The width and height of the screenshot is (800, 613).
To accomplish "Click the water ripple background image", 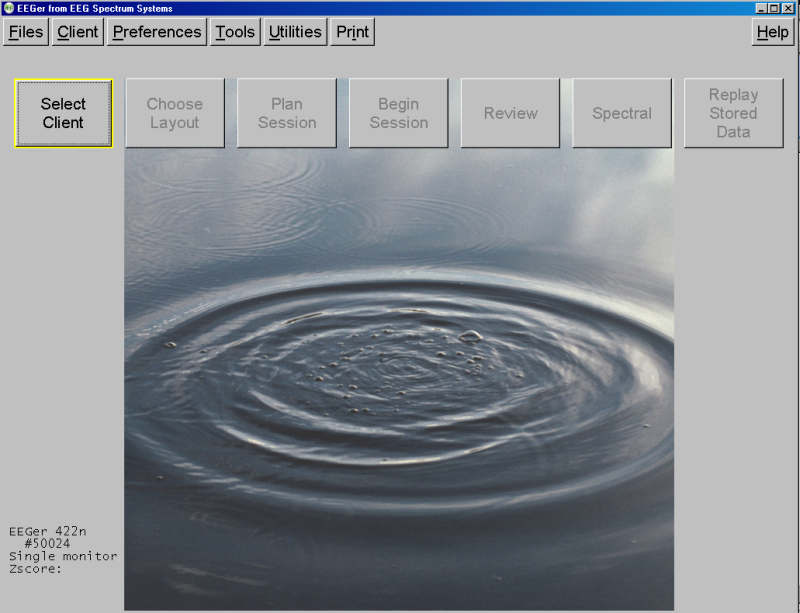I will [399, 380].
